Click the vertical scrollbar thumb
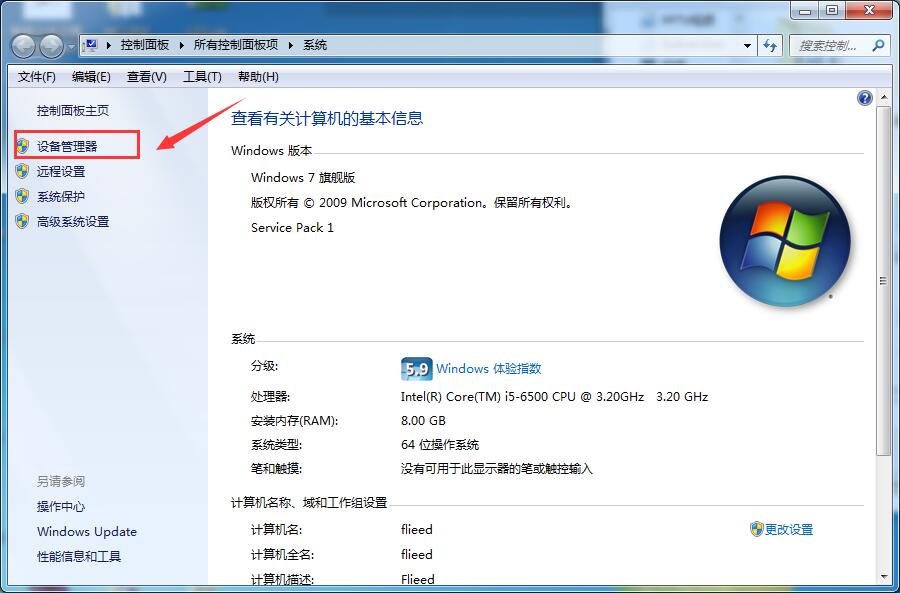The width and height of the screenshot is (900, 593). click(883, 281)
